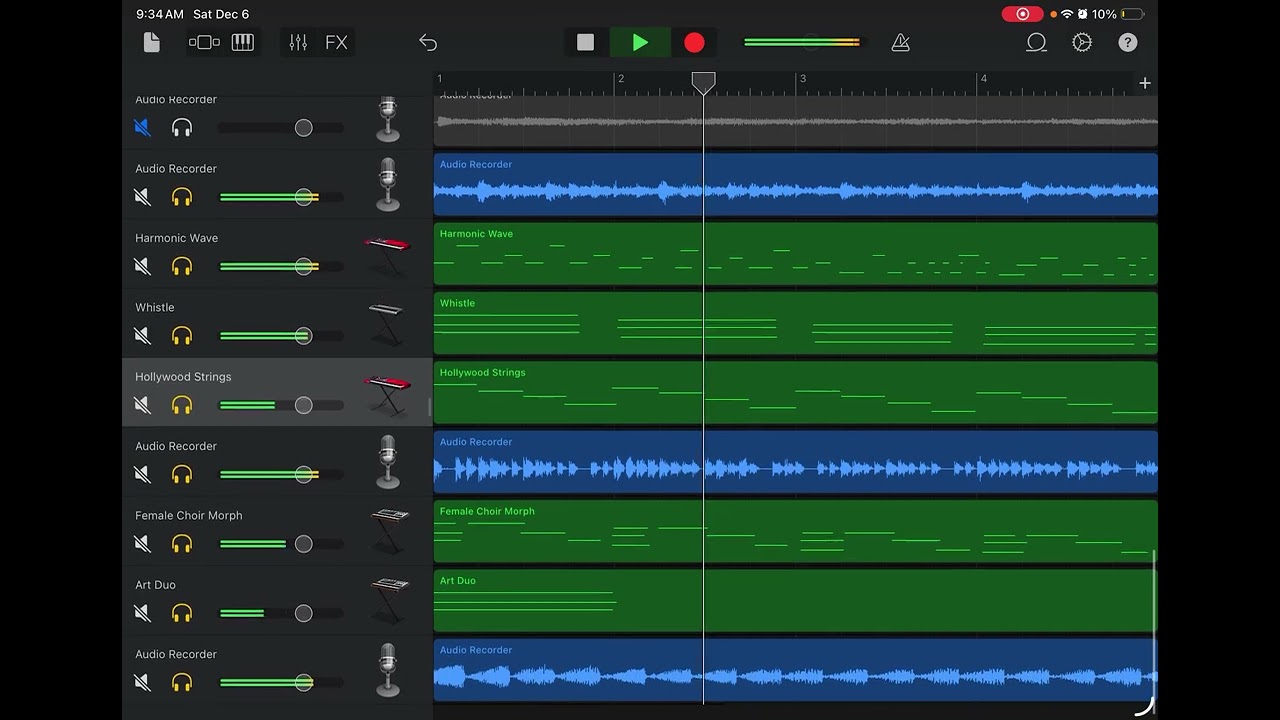Open My Songs document browser
The image size is (1280, 720).
point(152,42)
